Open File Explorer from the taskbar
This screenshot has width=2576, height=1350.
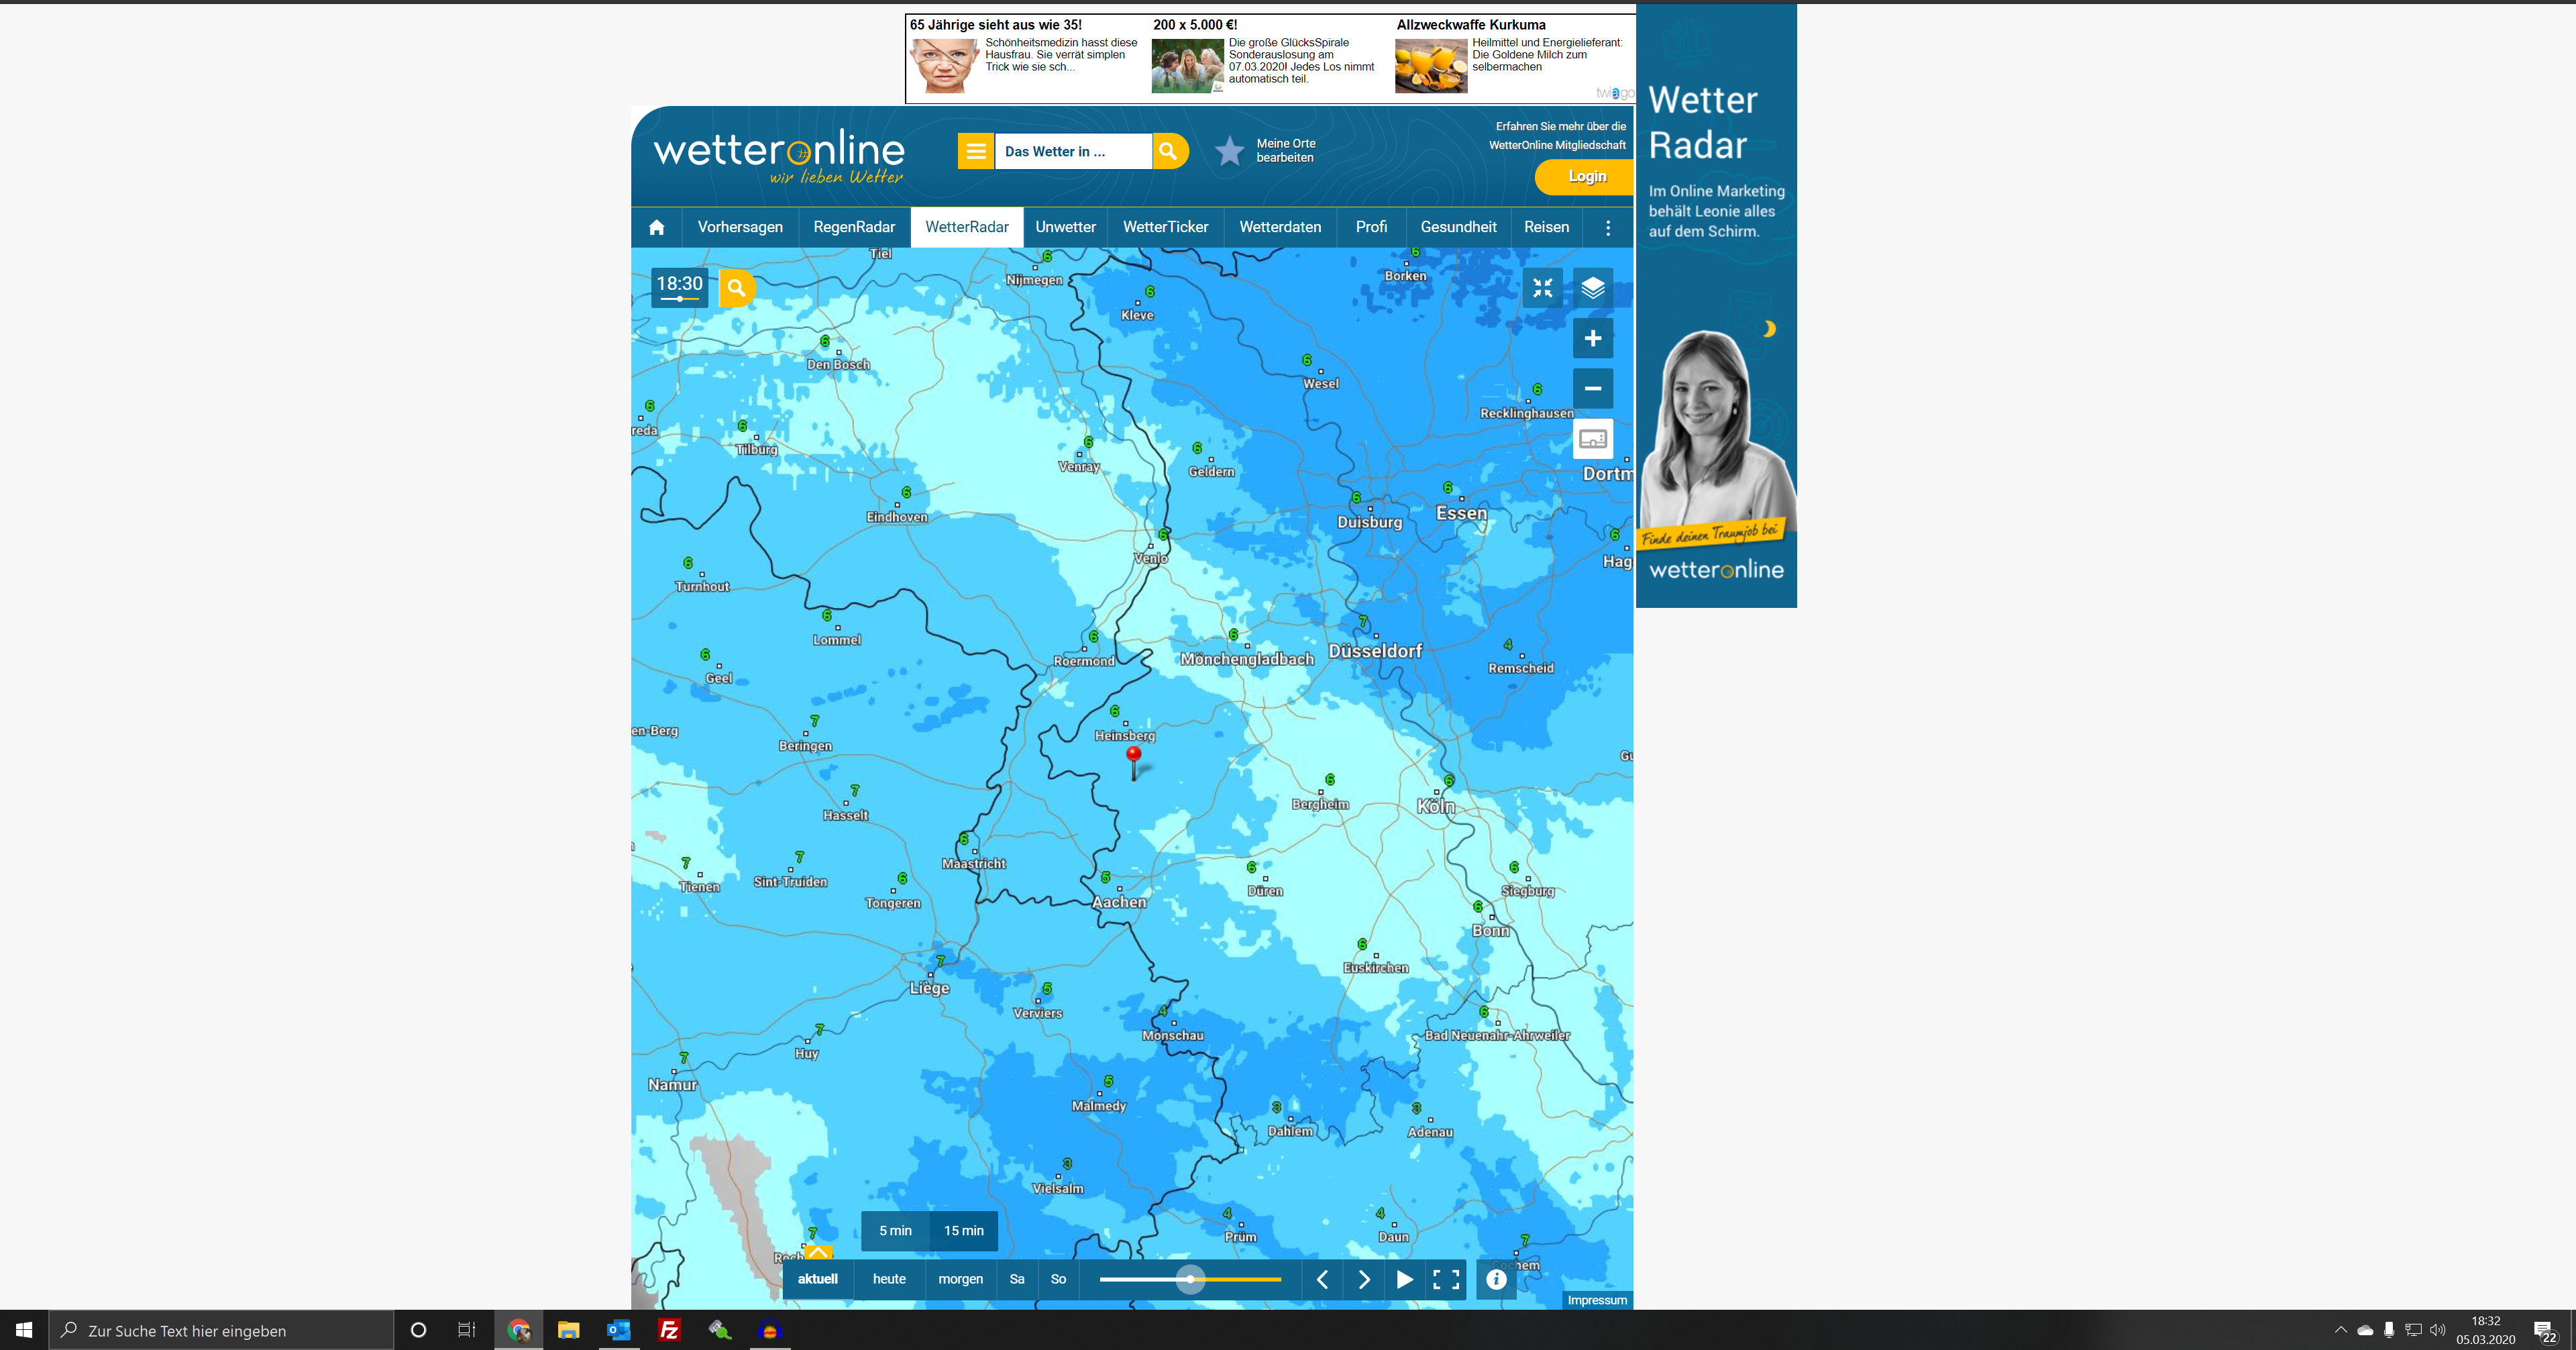[x=568, y=1330]
